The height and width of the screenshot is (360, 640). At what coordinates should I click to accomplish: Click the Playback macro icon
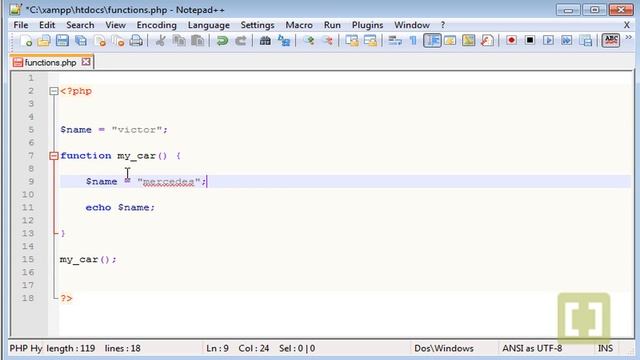point(548,40)
